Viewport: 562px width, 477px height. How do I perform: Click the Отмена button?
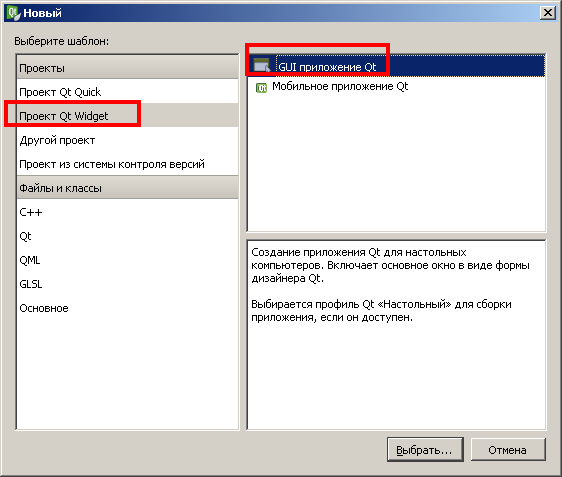(508, 449)
